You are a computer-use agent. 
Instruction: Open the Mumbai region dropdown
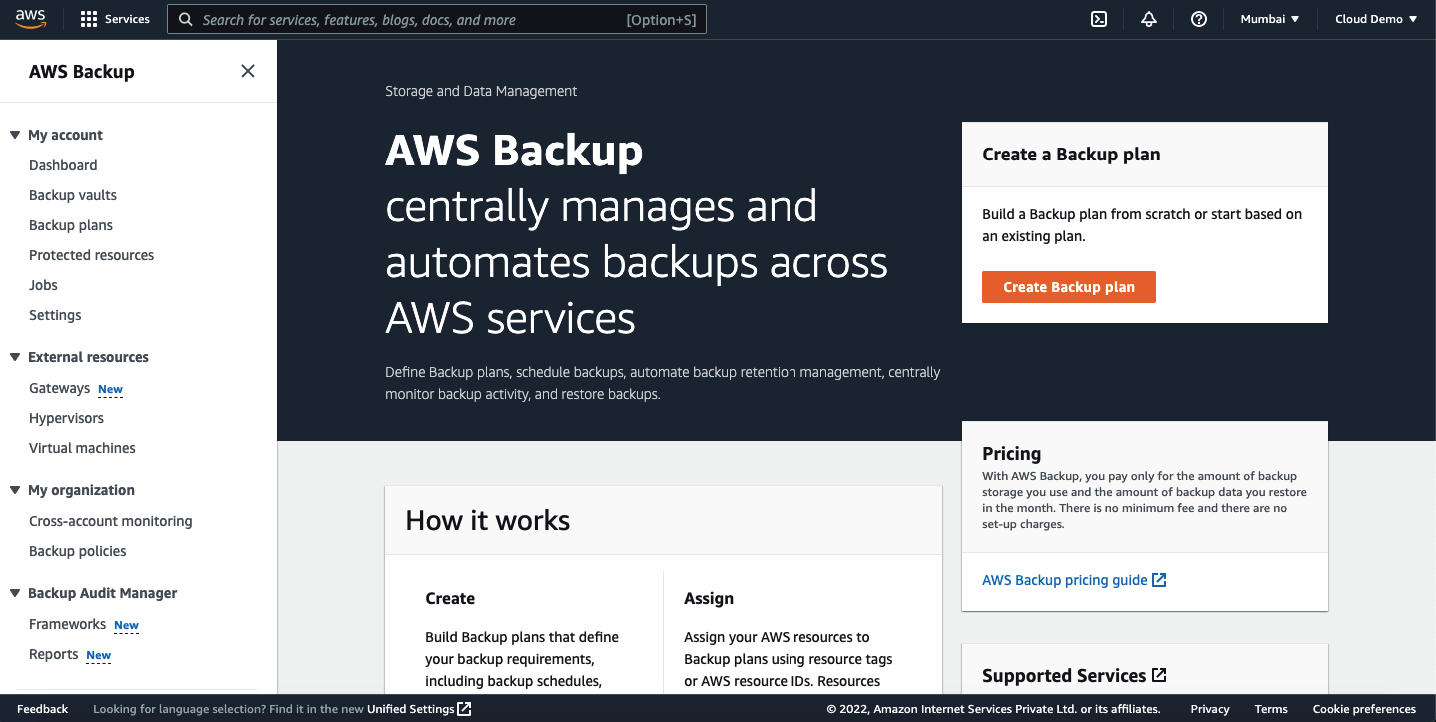tap(1270, 19)
